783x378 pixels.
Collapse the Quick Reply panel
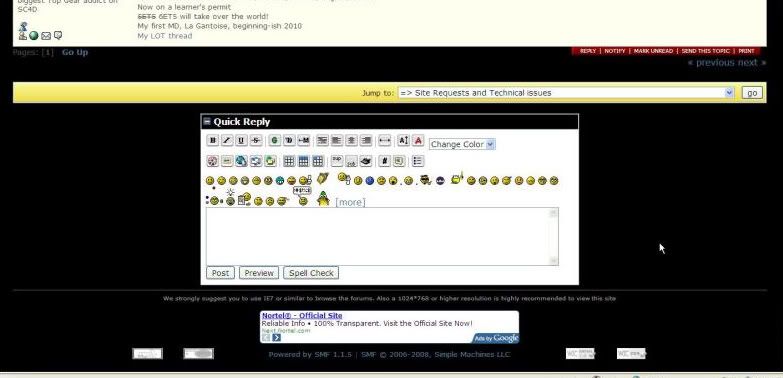click(207, 121)
